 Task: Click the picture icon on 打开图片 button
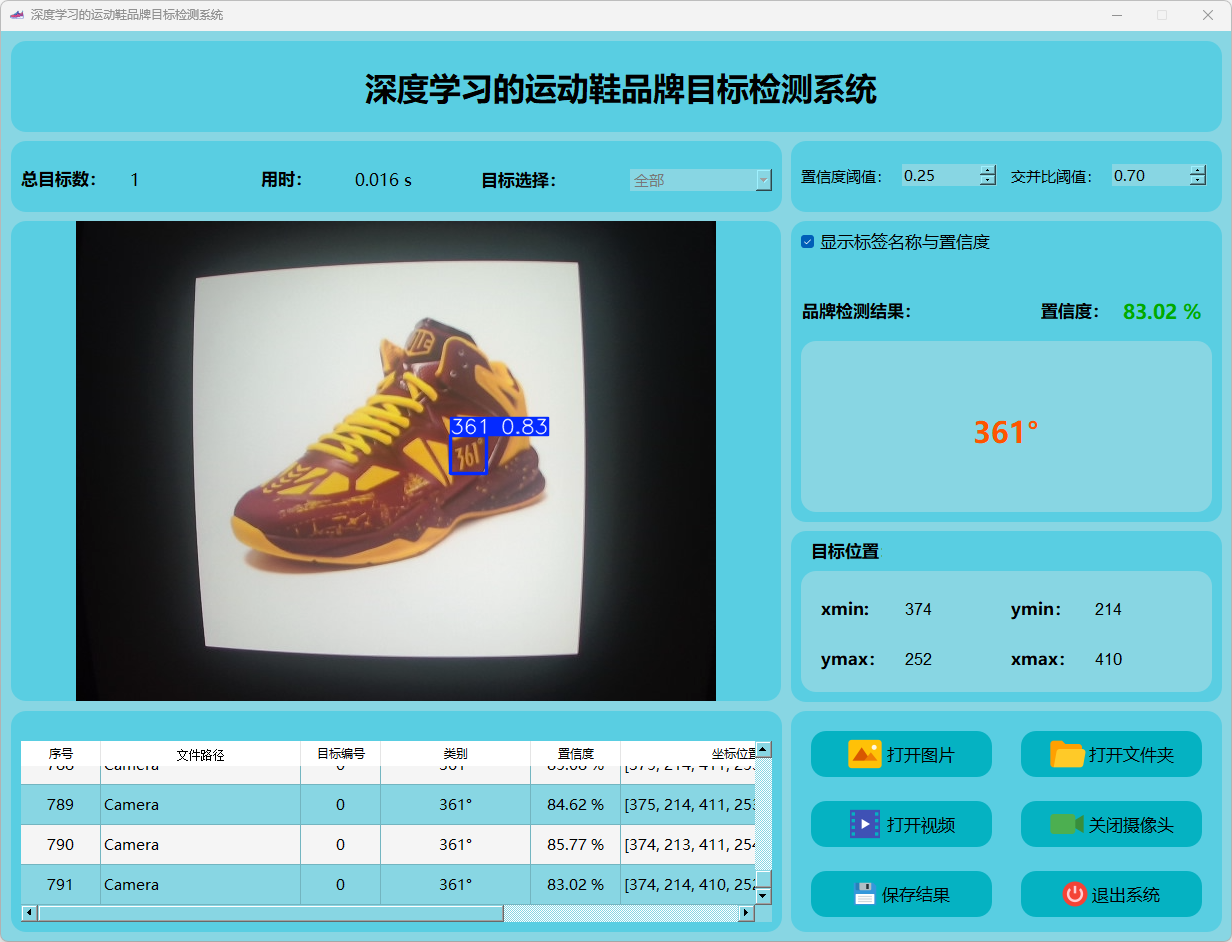coord(864,754)
